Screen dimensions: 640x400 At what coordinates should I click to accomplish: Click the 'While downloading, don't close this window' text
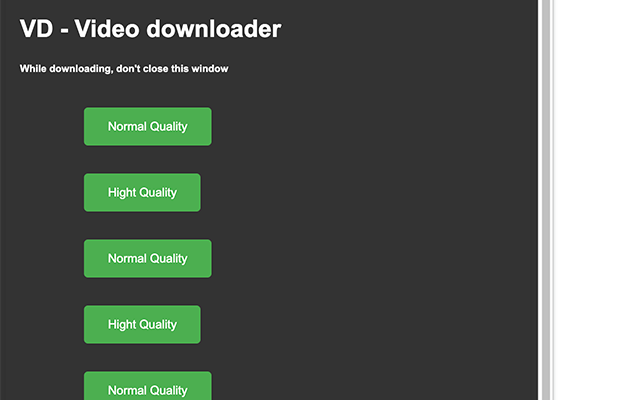pyautogui.click(x=124, y=69)
